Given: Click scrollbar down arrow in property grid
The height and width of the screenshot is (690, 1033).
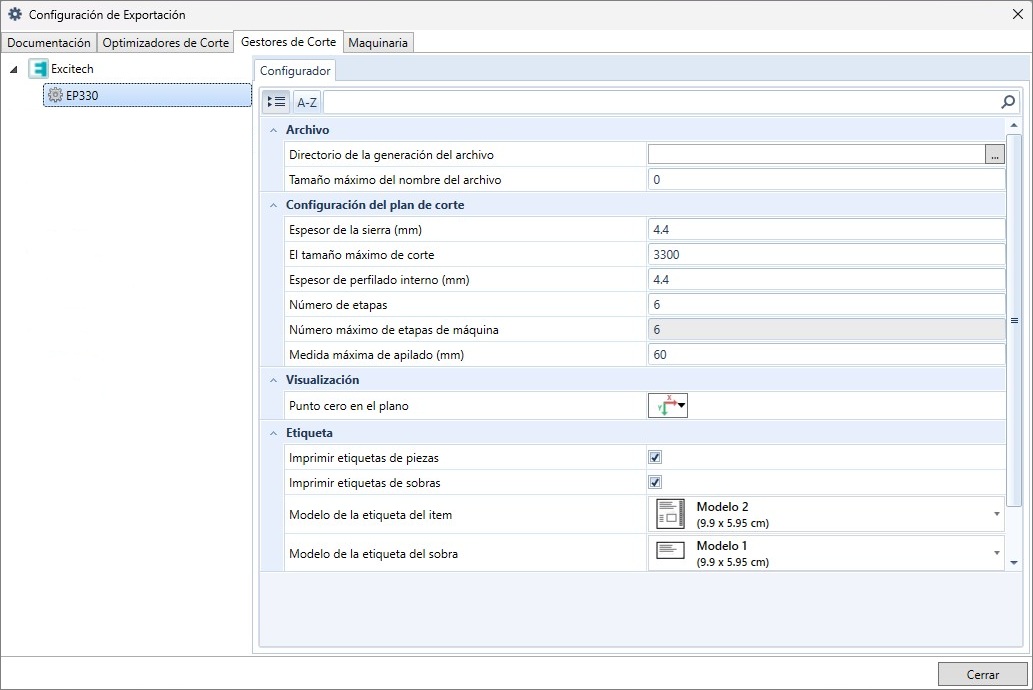Looking at the screenshot, I should (x=1014, y=563).
